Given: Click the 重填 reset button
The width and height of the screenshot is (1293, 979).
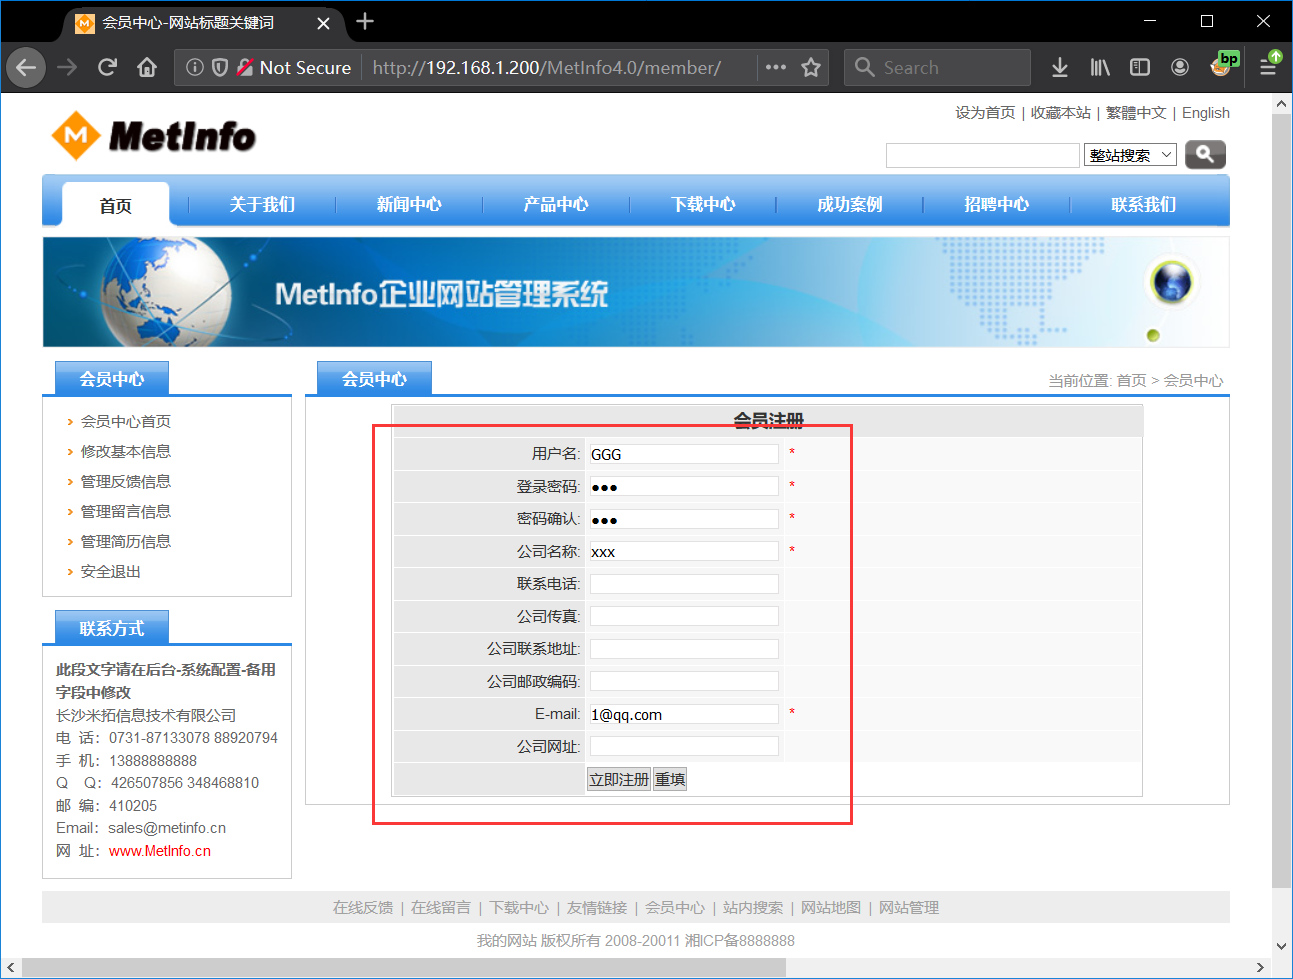Looking at the screenshot, I should (x=670, y=780).
